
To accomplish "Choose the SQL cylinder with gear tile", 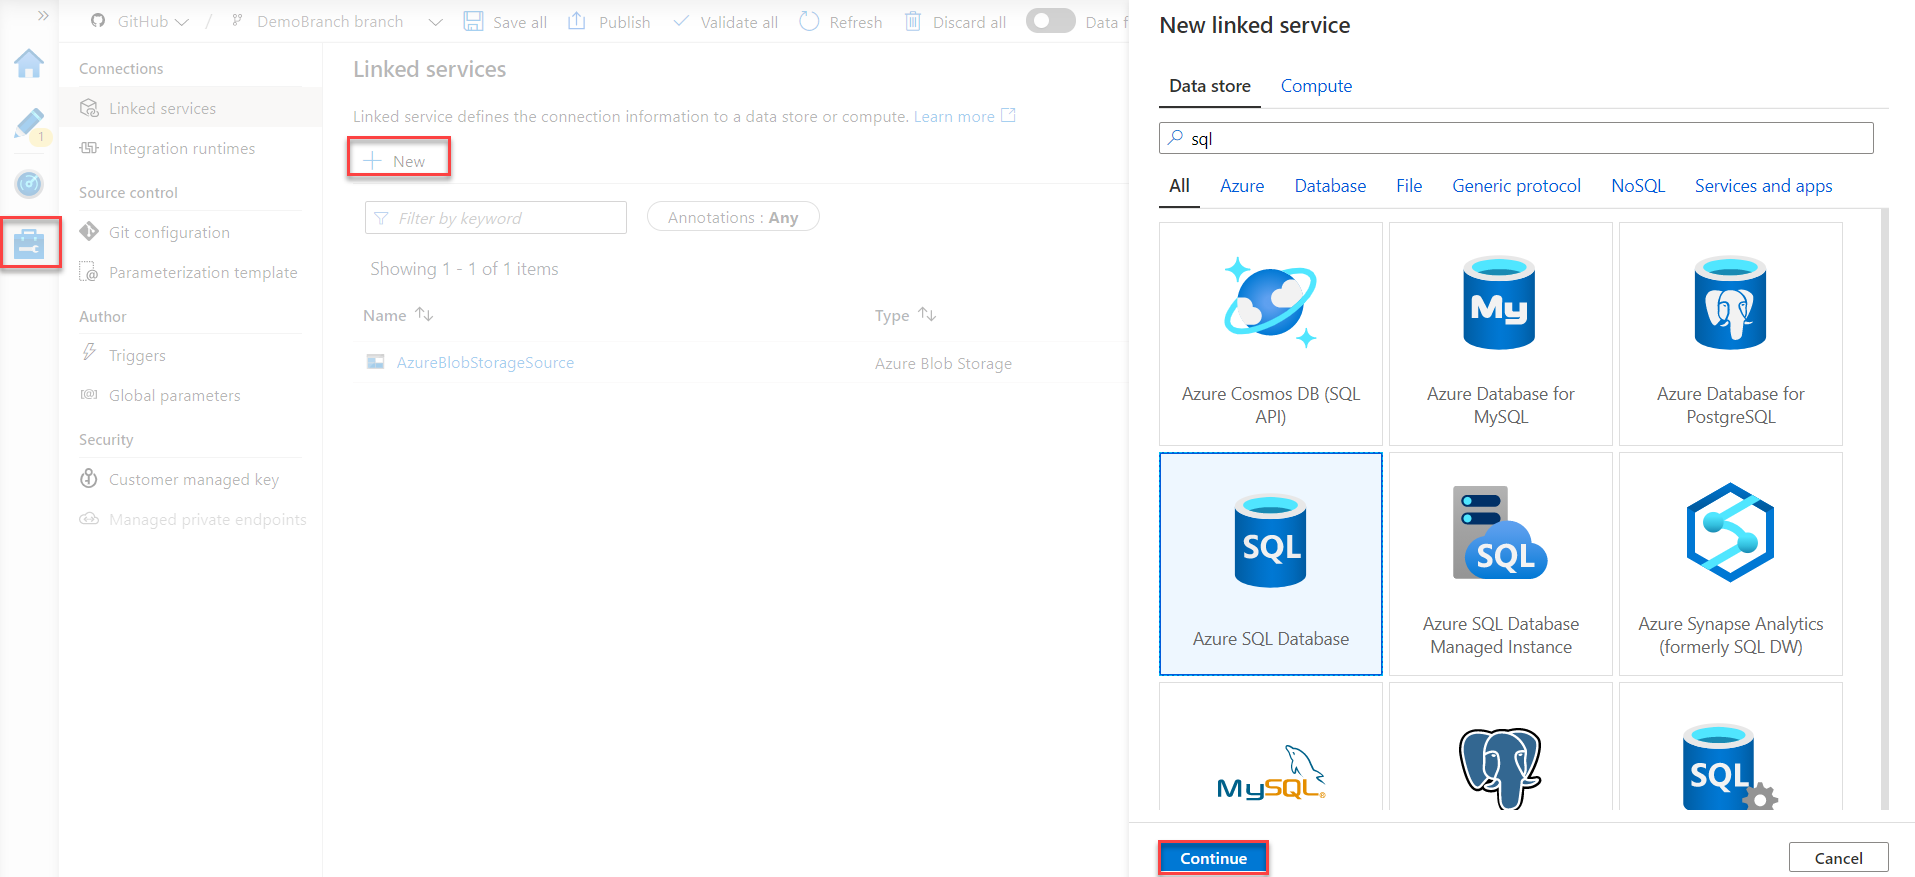I will [1731, 747].
